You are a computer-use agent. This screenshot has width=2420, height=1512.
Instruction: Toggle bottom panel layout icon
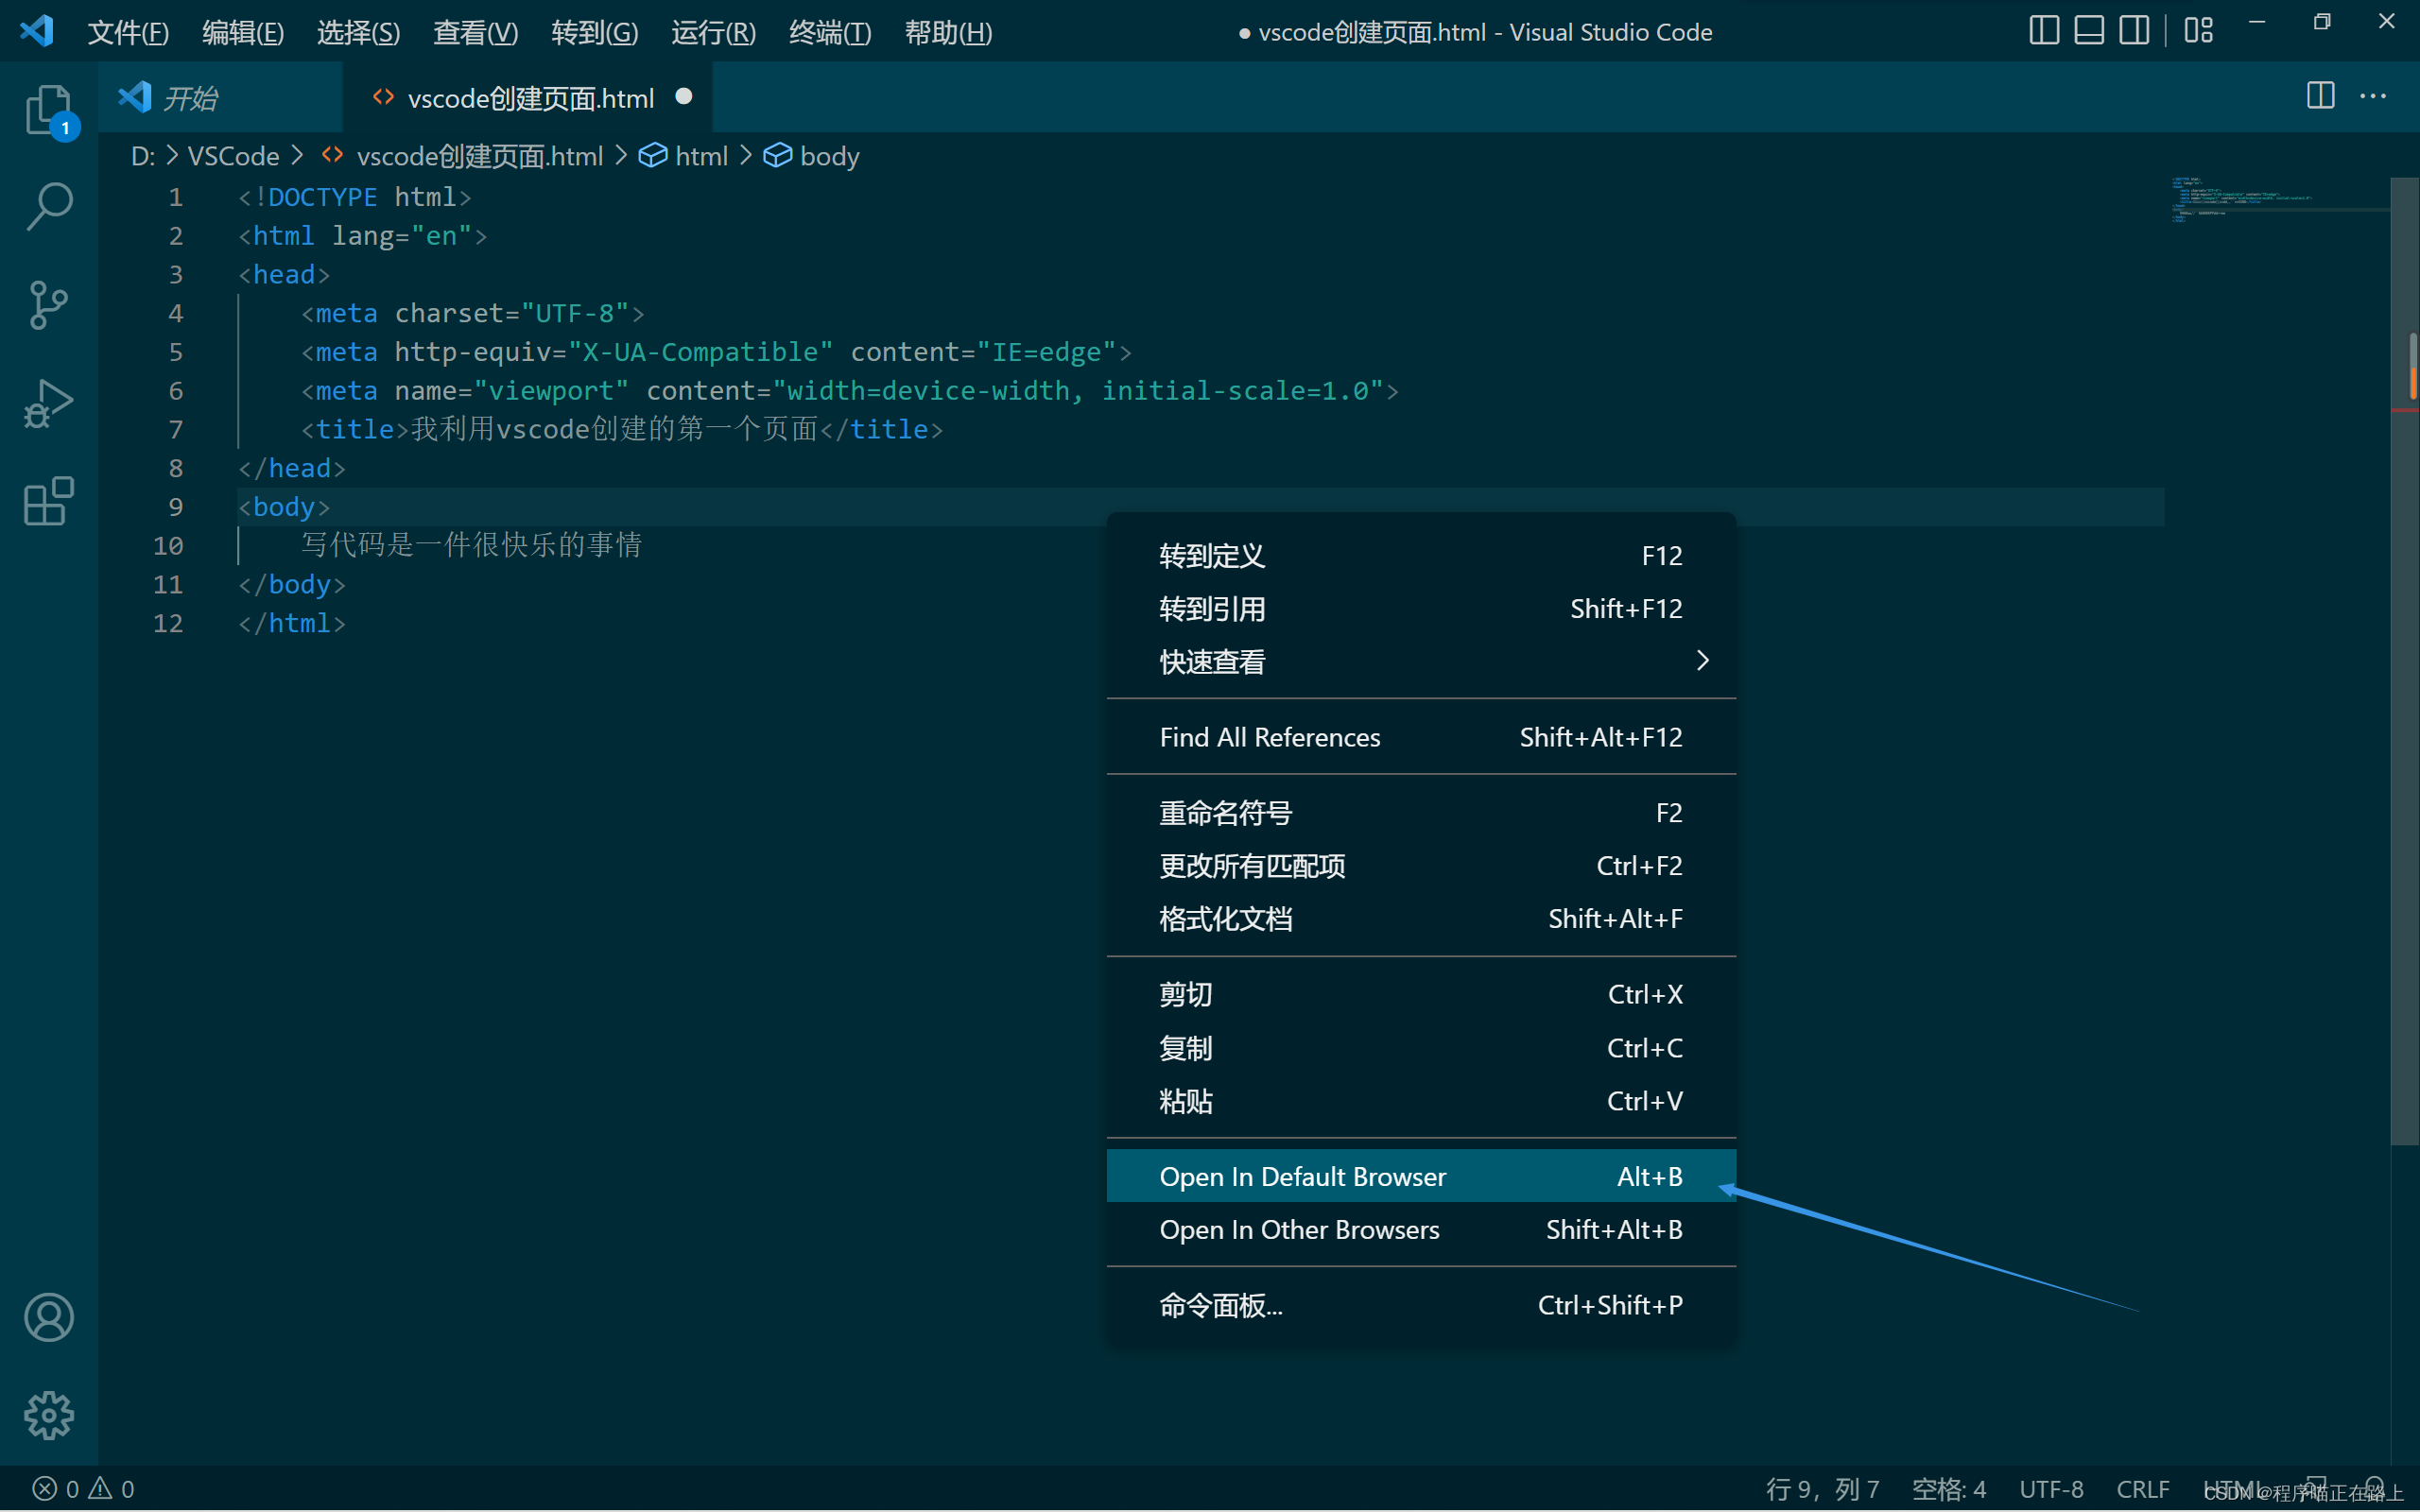(2089, 31)
